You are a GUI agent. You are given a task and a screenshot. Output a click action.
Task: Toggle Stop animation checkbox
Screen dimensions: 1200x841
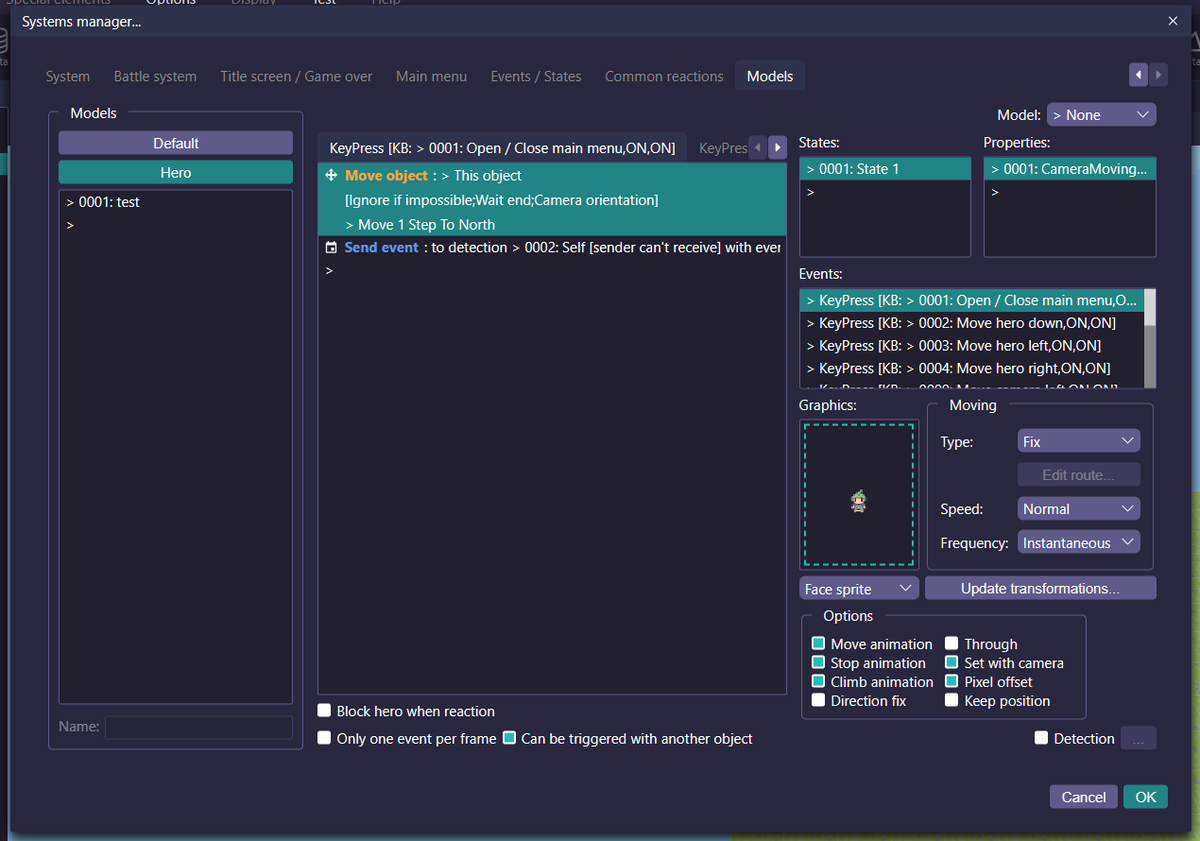(818, 663)
